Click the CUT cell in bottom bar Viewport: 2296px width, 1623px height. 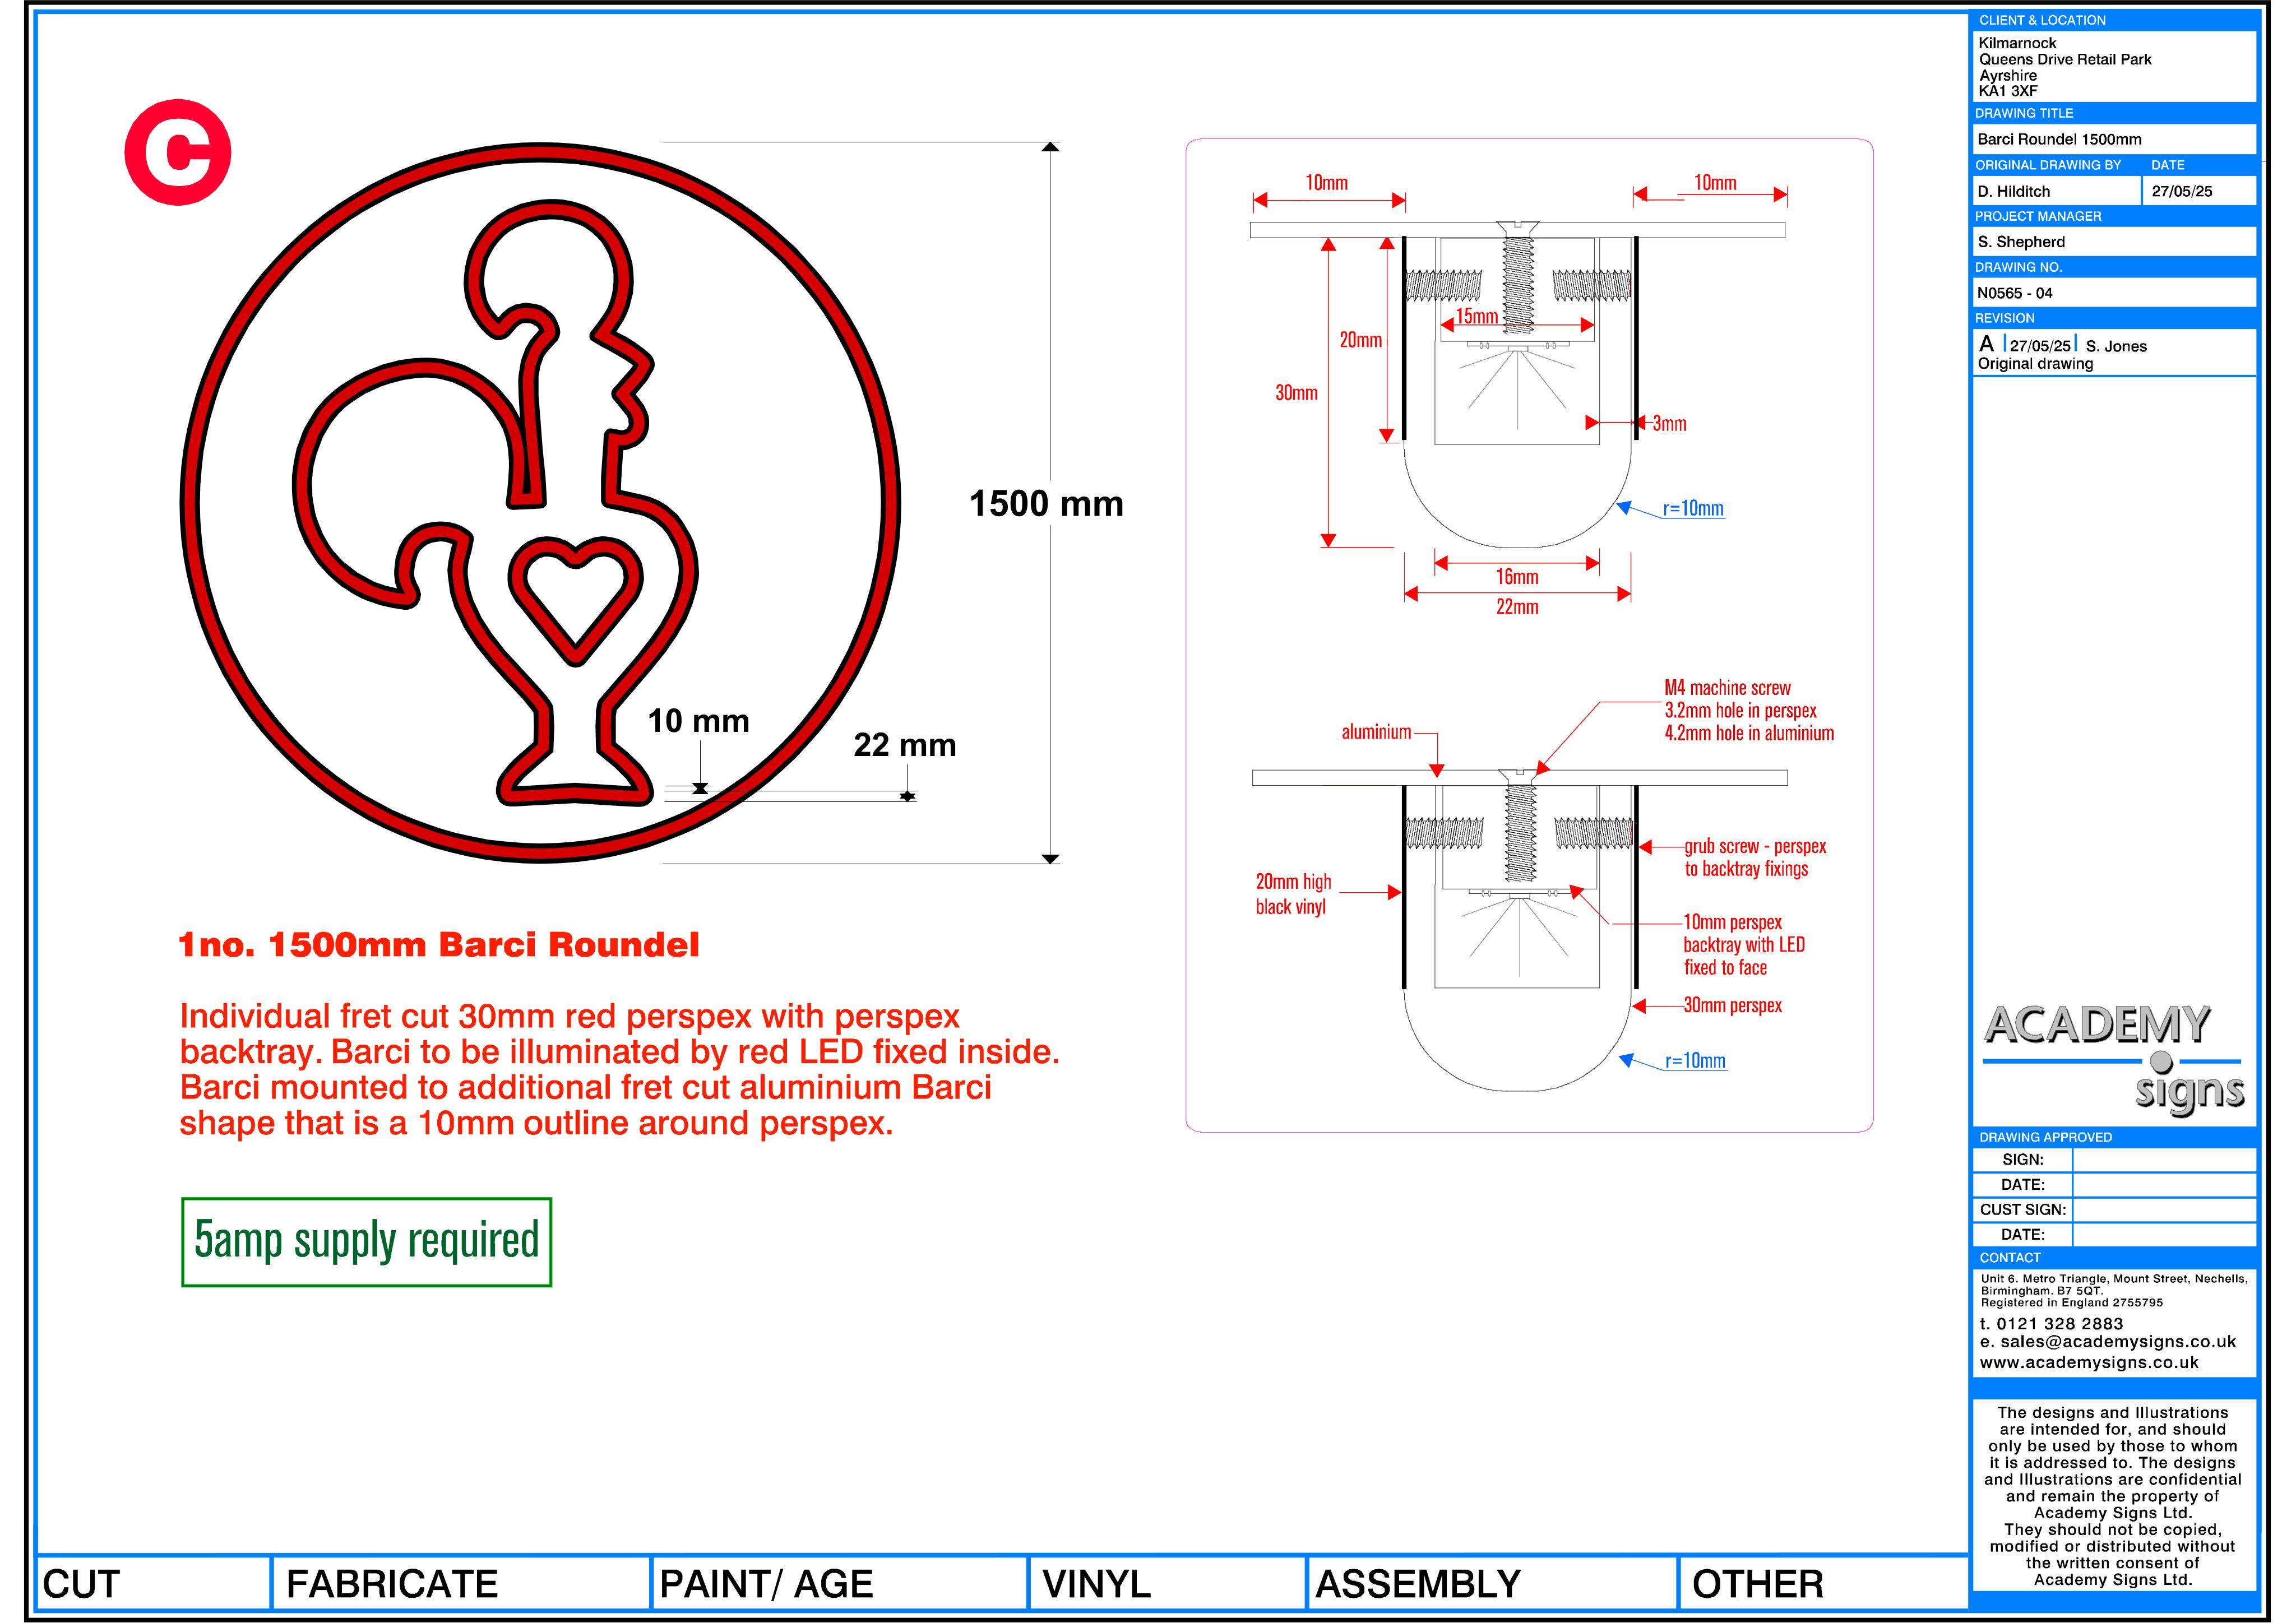coord(153,1584)
